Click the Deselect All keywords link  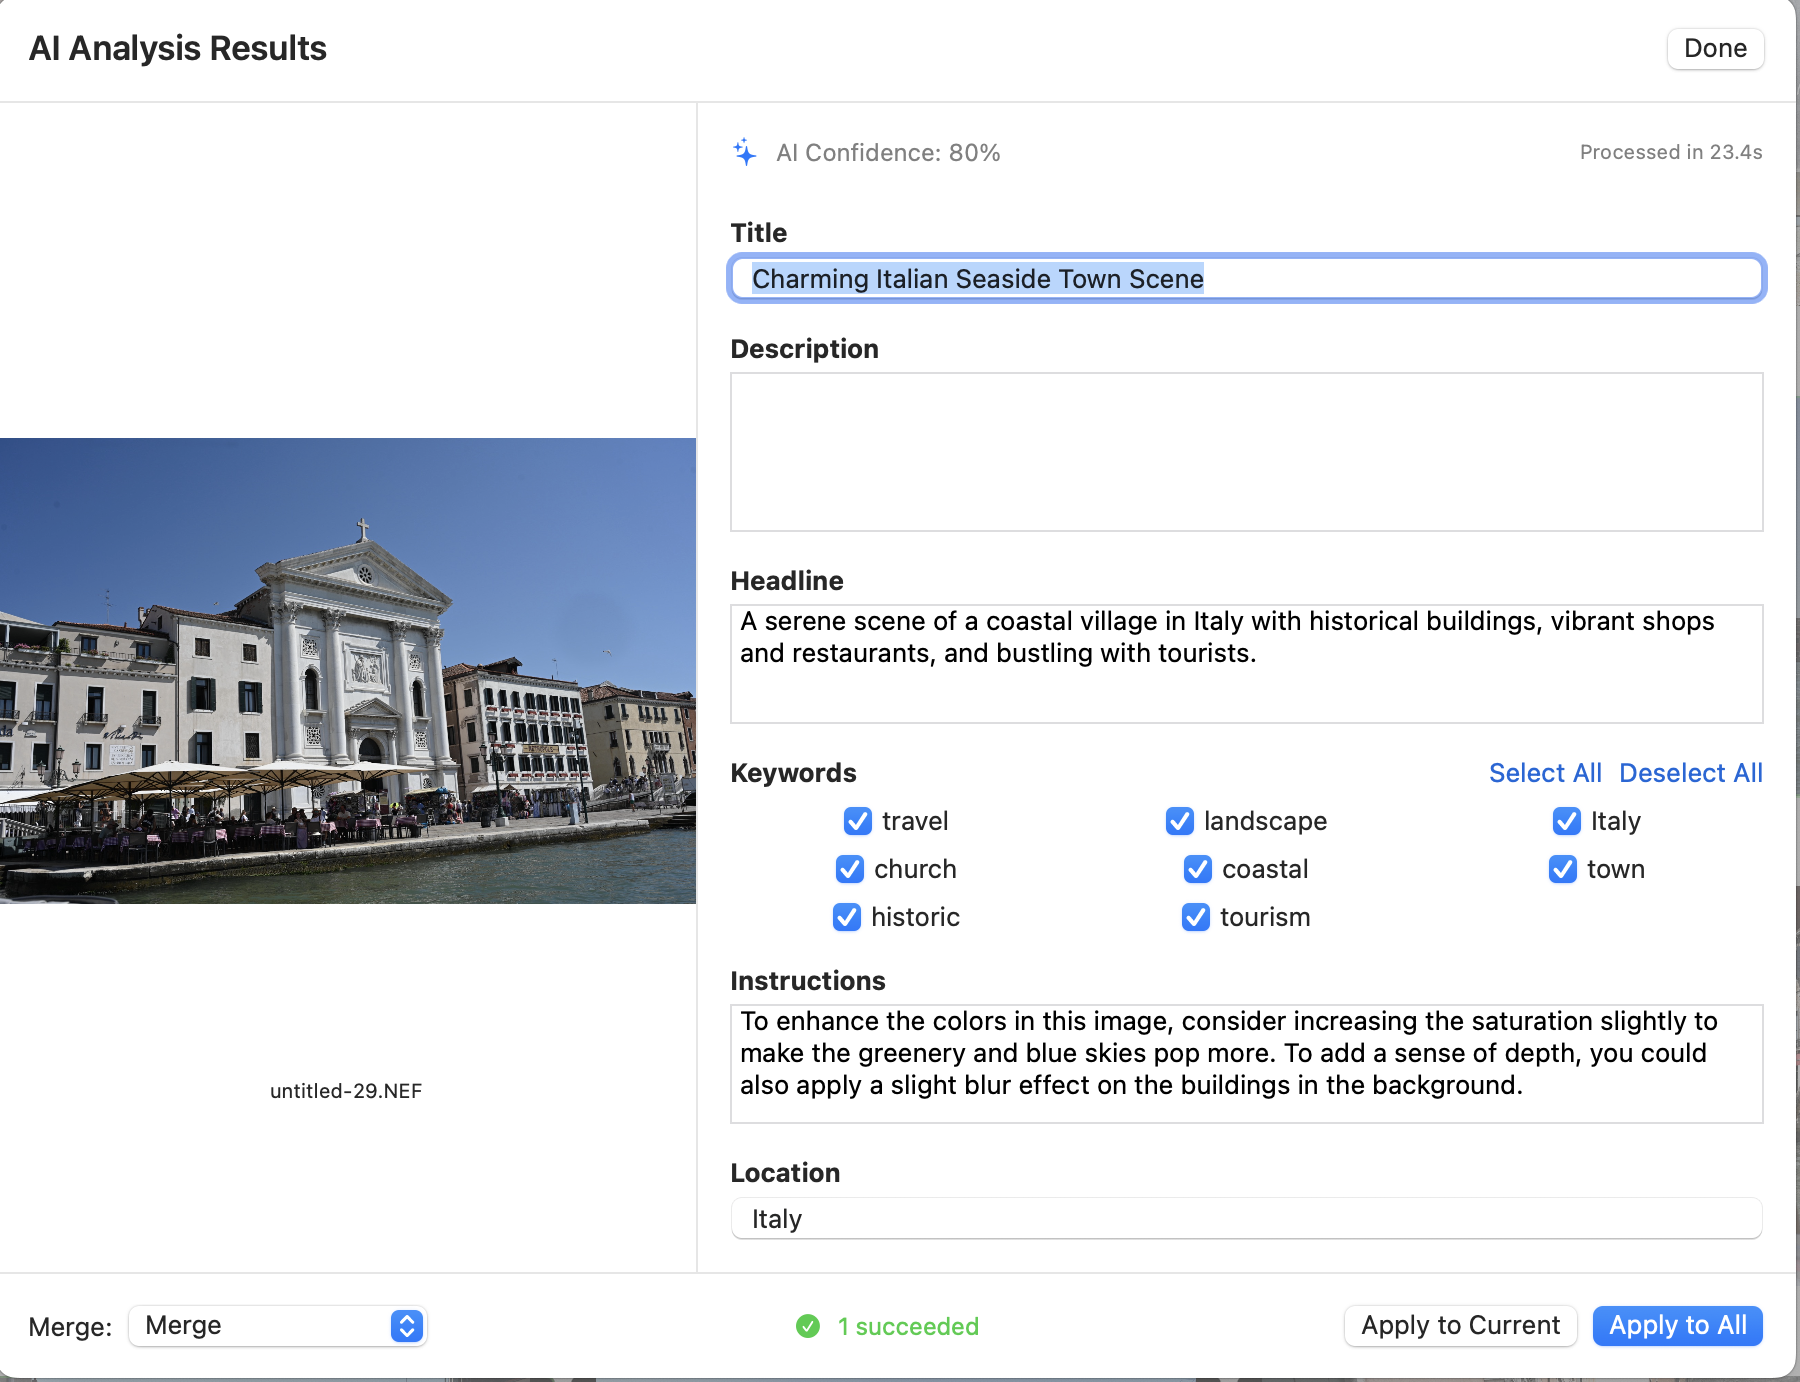[1690, 772]
